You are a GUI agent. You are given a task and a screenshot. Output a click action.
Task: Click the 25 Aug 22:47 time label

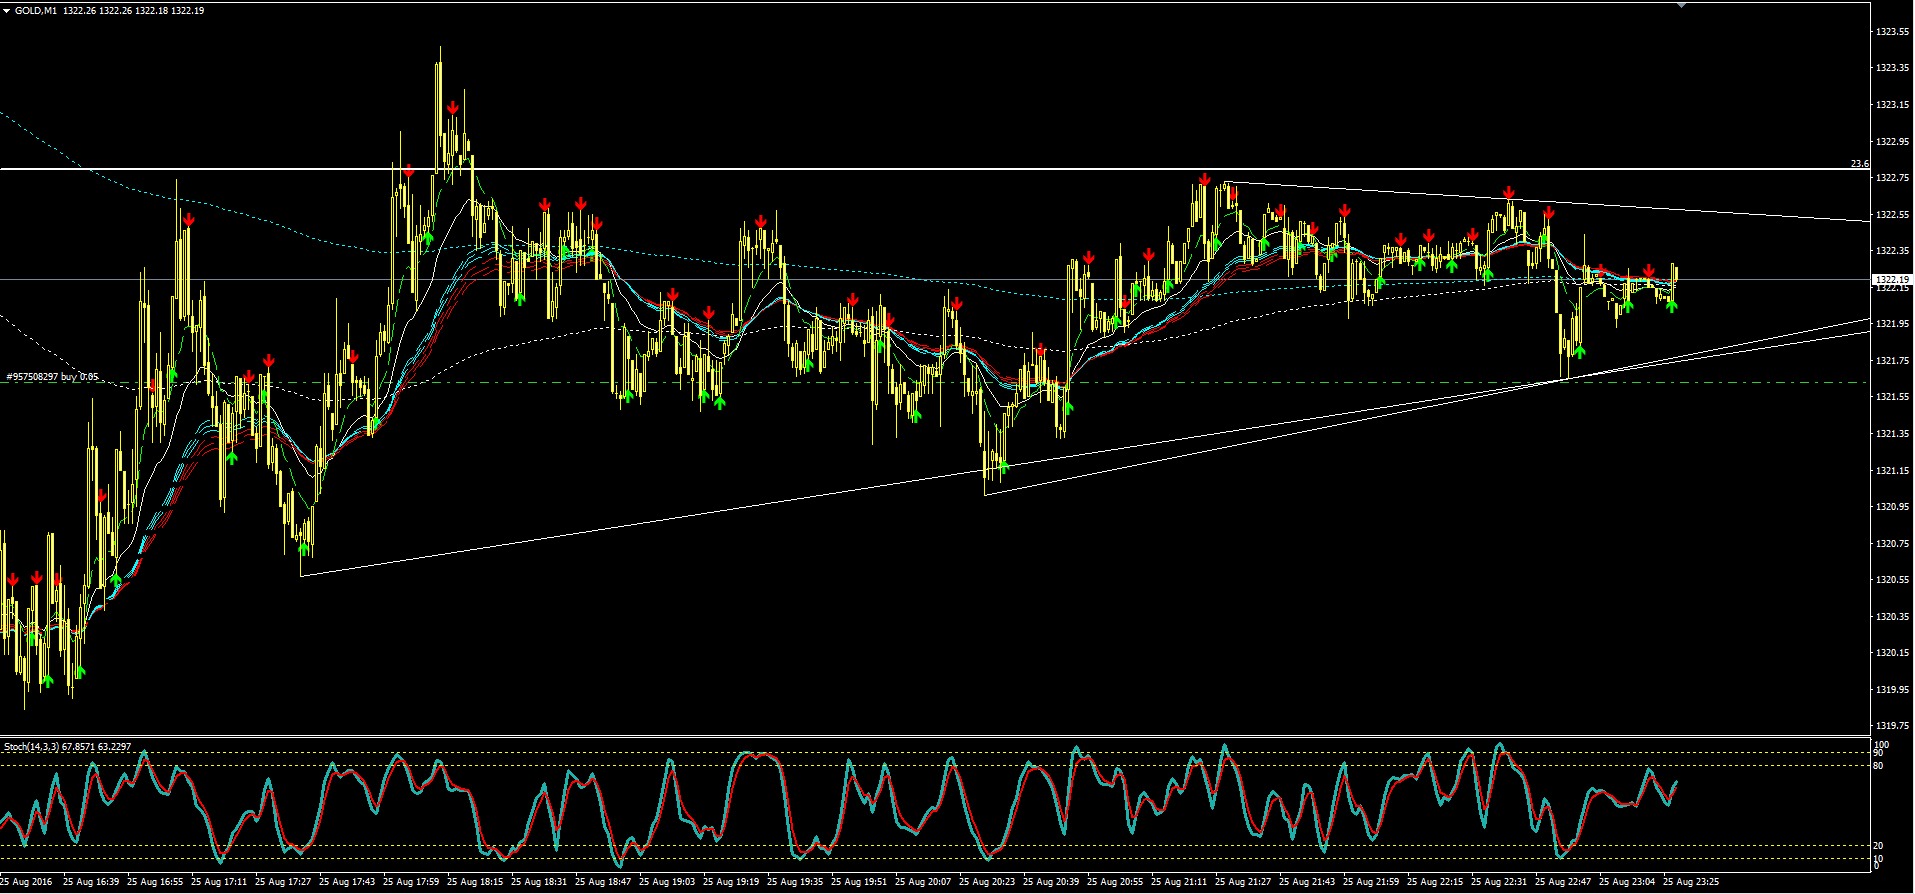tap(1563, 882)
